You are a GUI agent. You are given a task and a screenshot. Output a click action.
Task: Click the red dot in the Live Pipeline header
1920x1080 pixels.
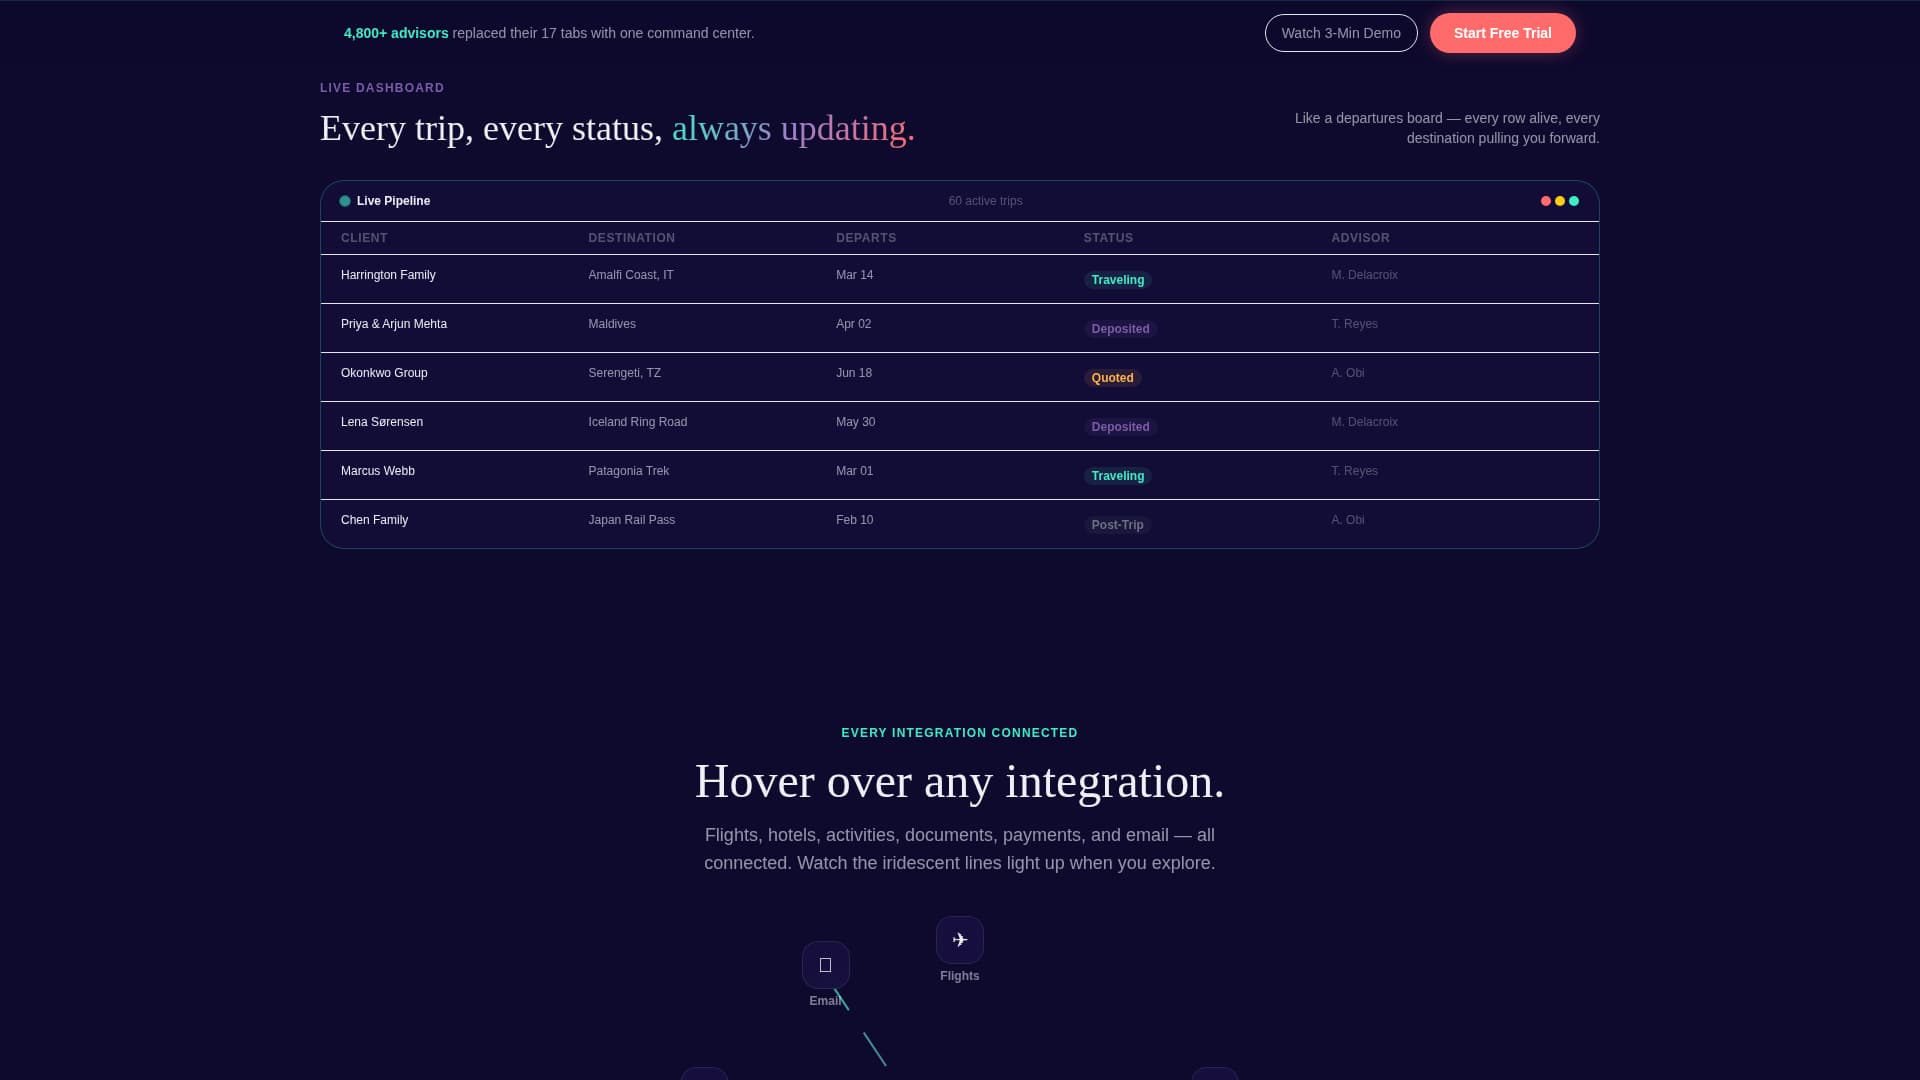1544,200
